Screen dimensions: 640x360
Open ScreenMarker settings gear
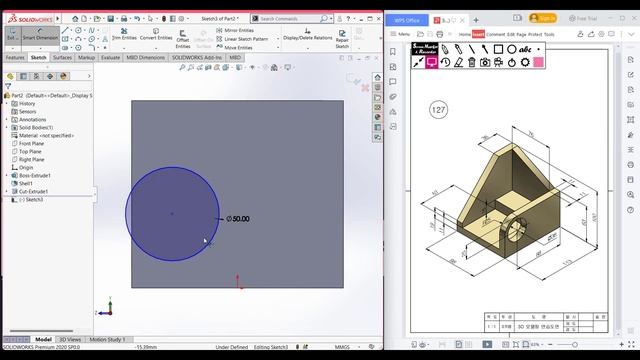pyautogui.click(x=525, y=62)
